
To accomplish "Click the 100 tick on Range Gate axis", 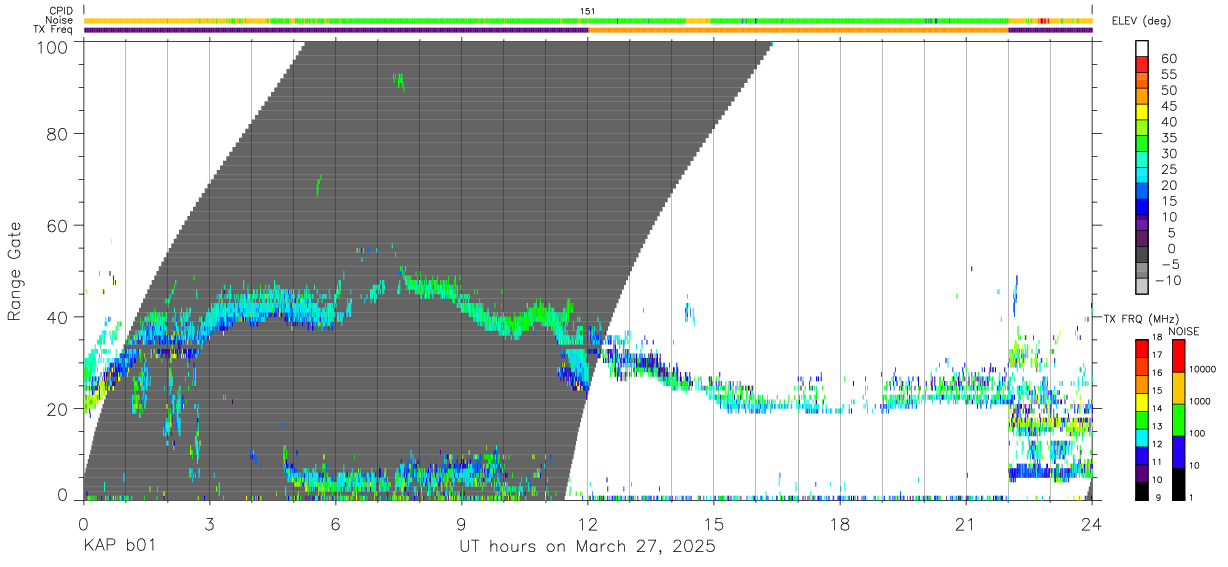I will click(x=52, y=46).
